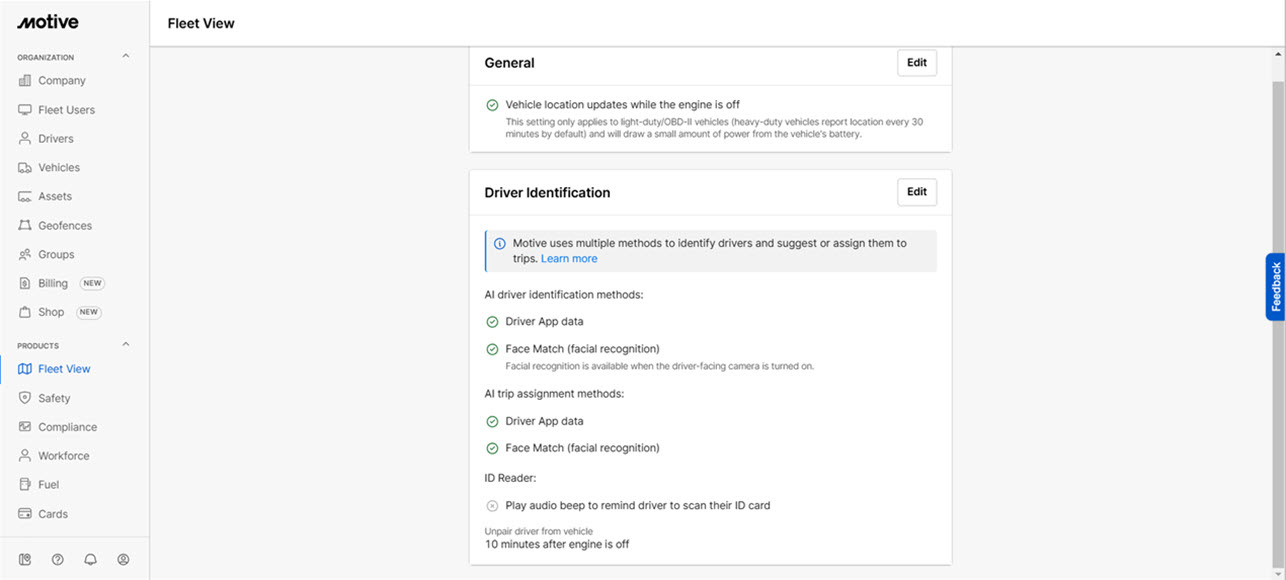
Task: Collapse the Organization section
Action: [x=124, y=56]
